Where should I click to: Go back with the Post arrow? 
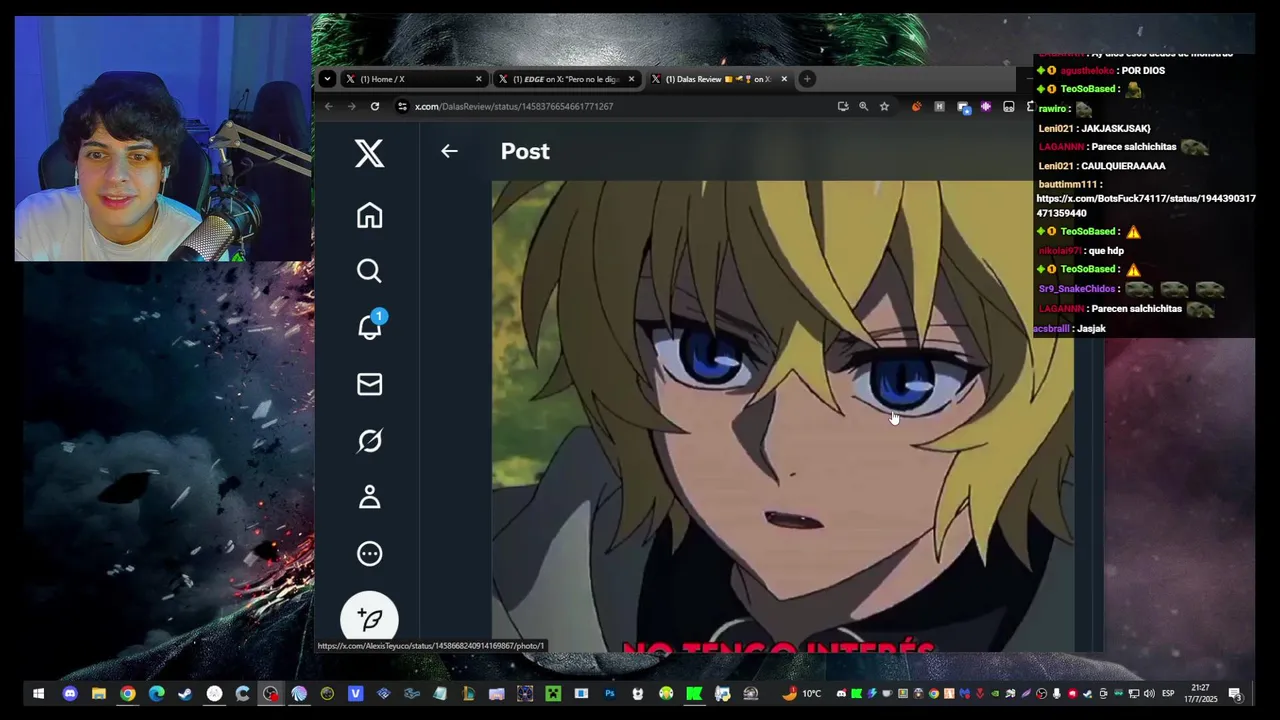(x=449, y=151)
